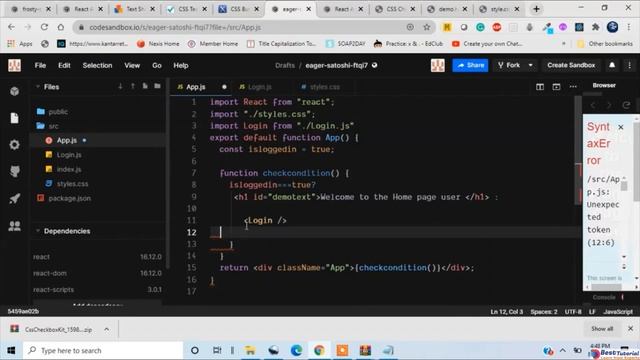Viewport: 640px width, 360px height.
Task: Open the Fork dropdown arrow
Action: (530, 65)
